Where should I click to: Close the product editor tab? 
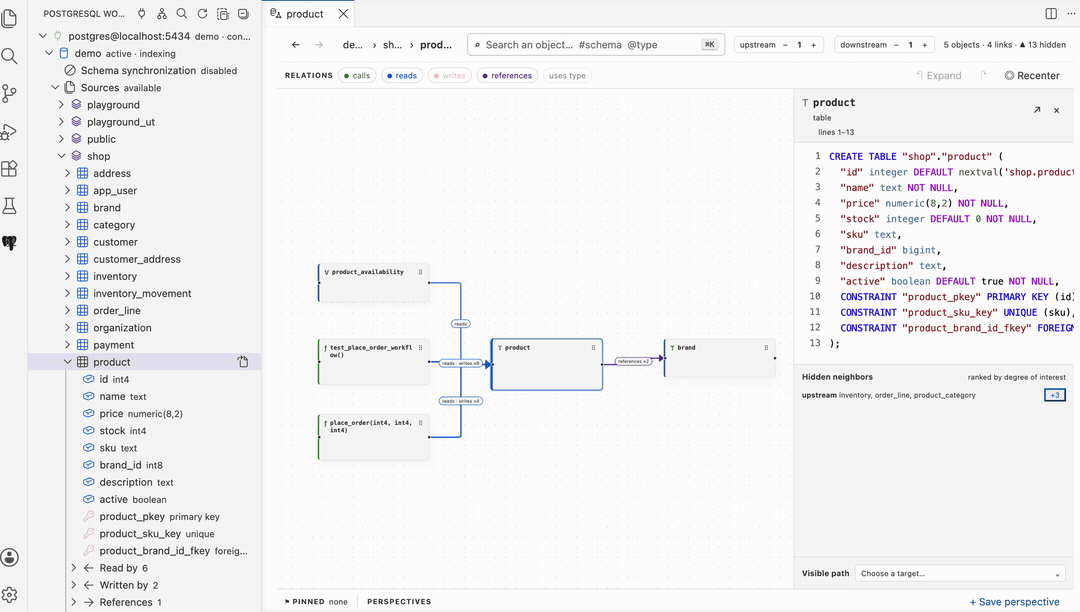click(343, 14)
